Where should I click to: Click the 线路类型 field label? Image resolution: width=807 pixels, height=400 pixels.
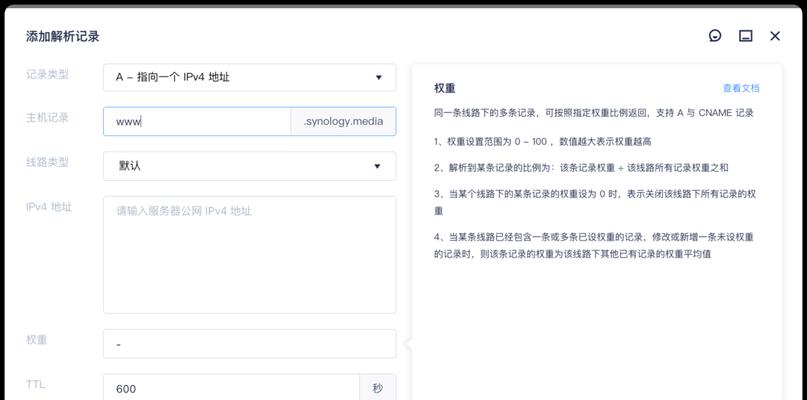pyautogui.click(x=47, y=162)
